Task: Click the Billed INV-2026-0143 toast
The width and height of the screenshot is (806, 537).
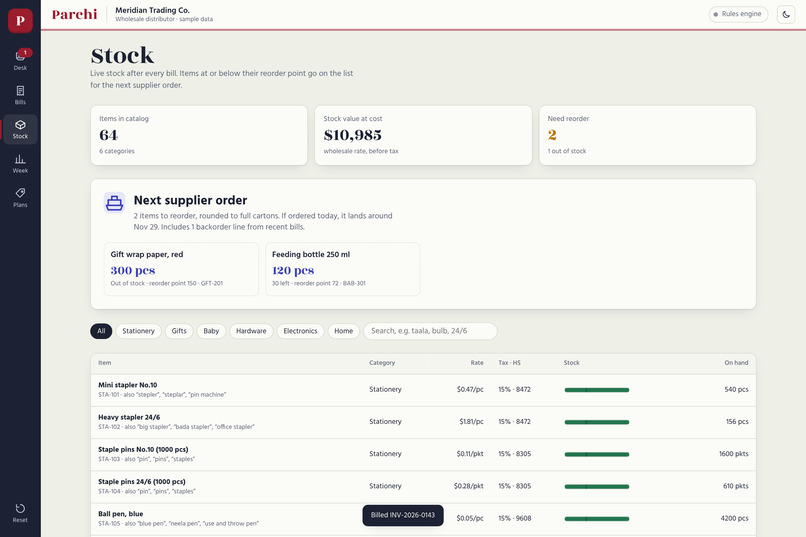Action: [403, 515]
